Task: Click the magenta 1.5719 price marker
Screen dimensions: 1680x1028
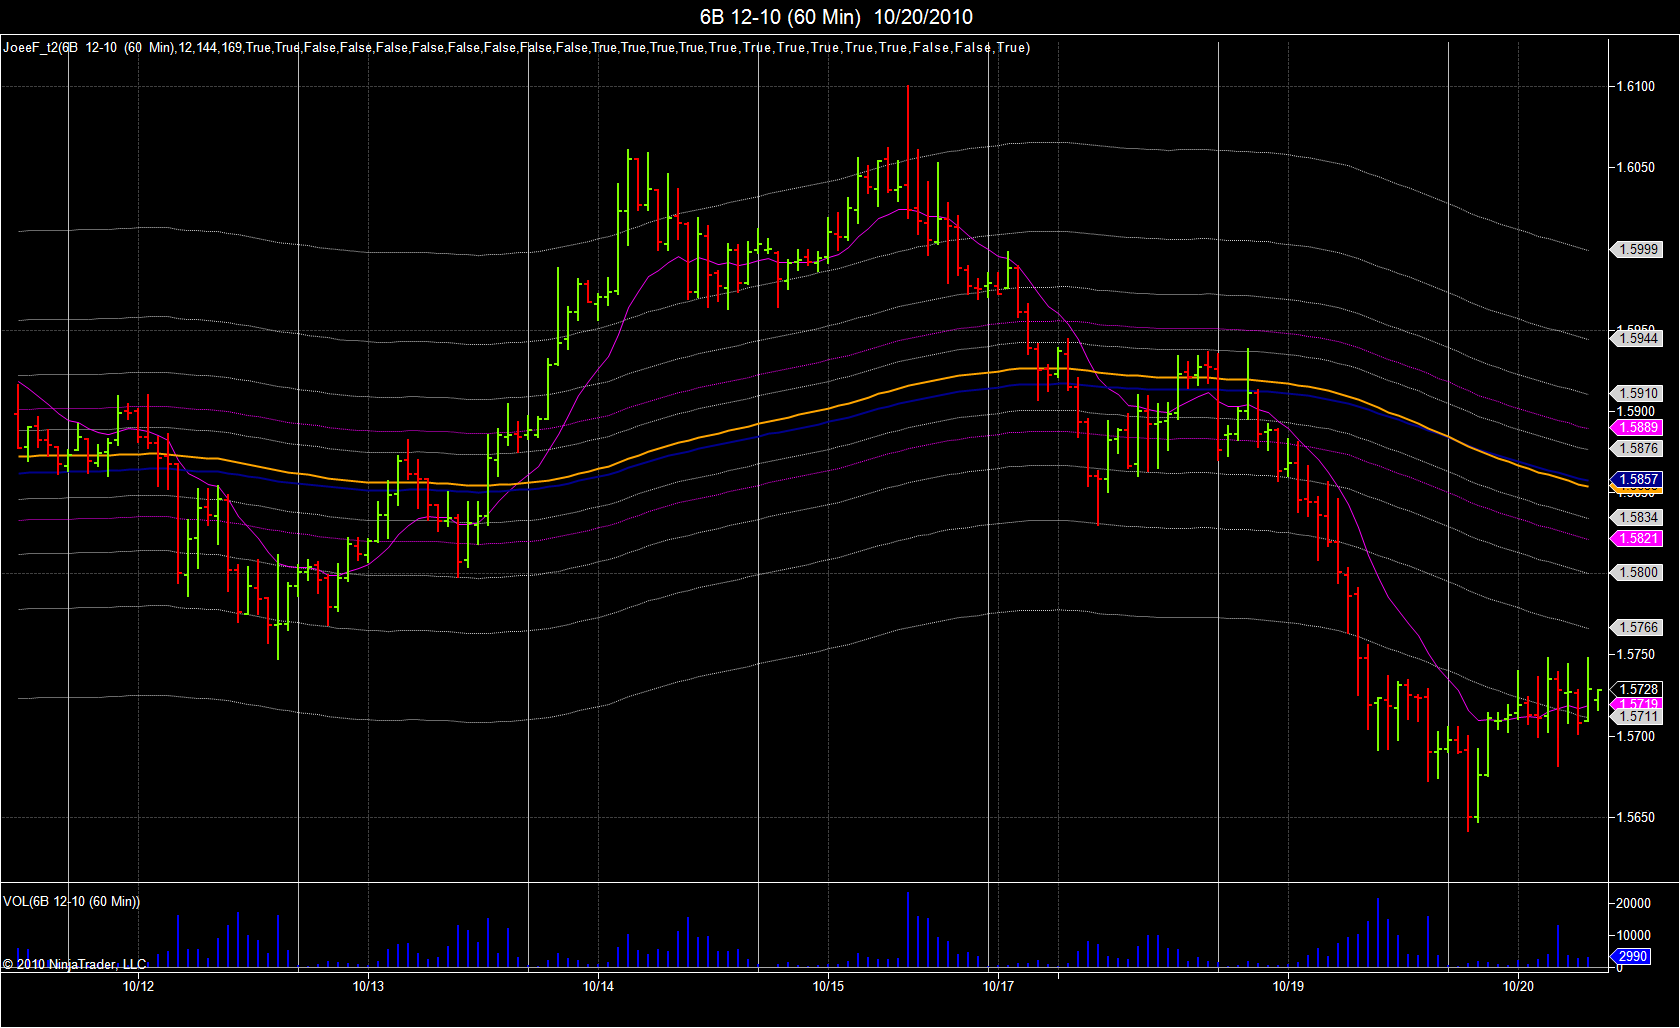Action: click(x=1637, y=703)
